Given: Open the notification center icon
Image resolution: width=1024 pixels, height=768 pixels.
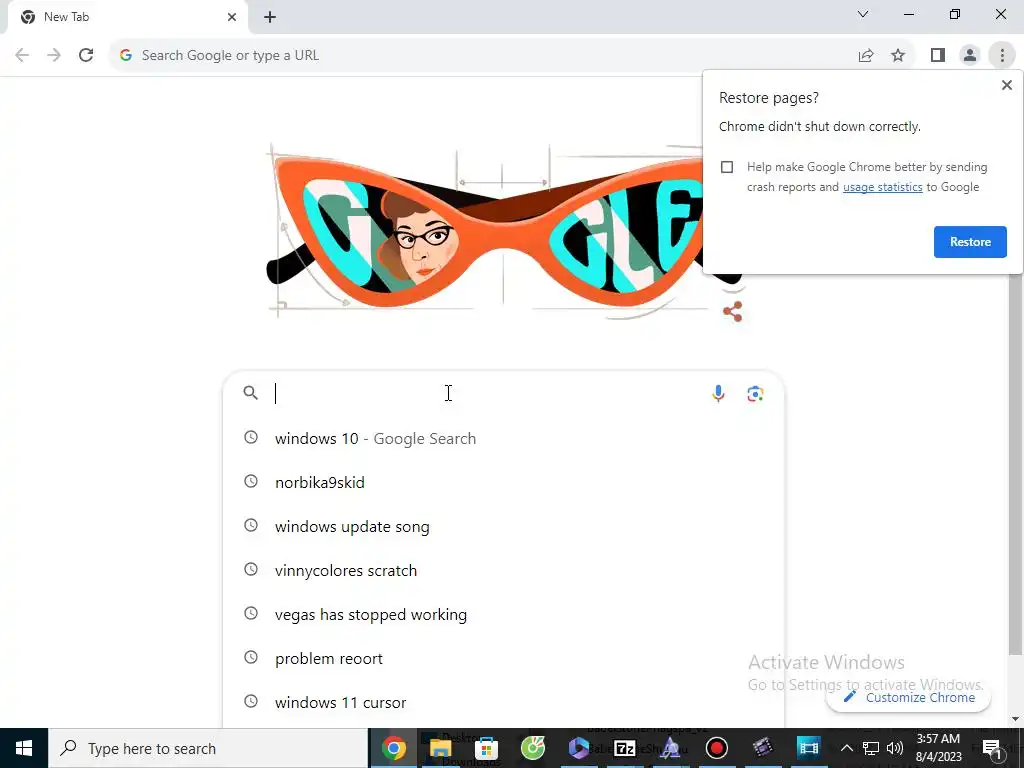Looking at the screenshot, I should 993,748.
